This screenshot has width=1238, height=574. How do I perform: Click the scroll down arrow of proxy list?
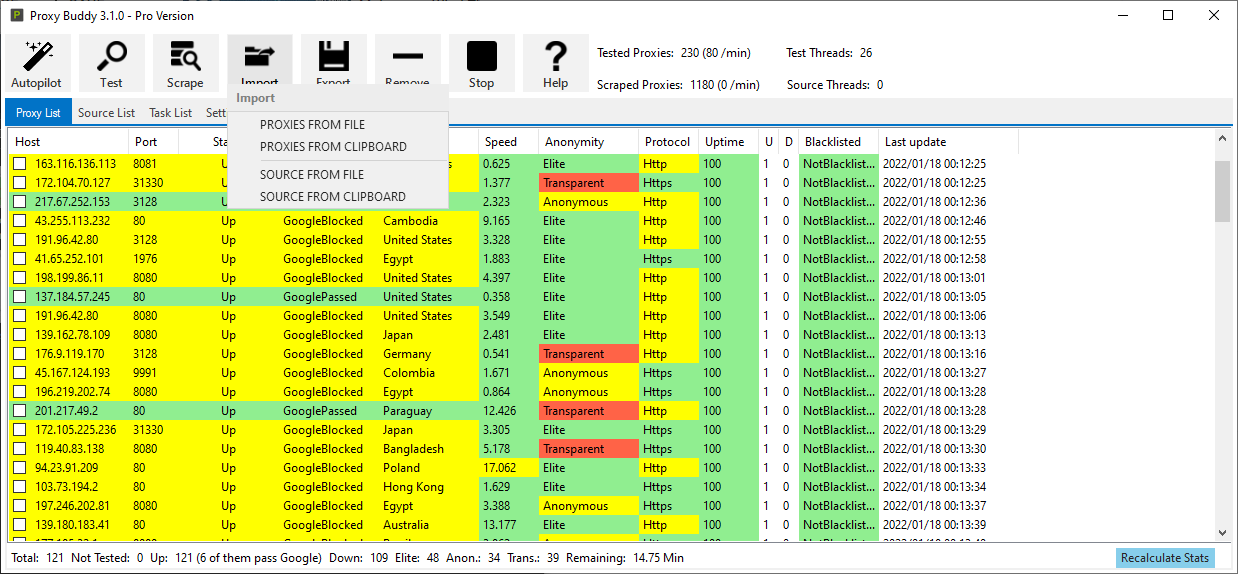click(x=1222, y=534)
